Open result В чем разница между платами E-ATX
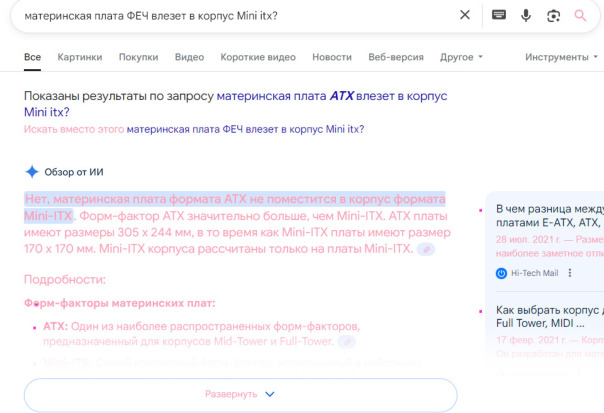The width and height of the screenshot is (604, 413). pyautogui.click(x=550, y=216)
